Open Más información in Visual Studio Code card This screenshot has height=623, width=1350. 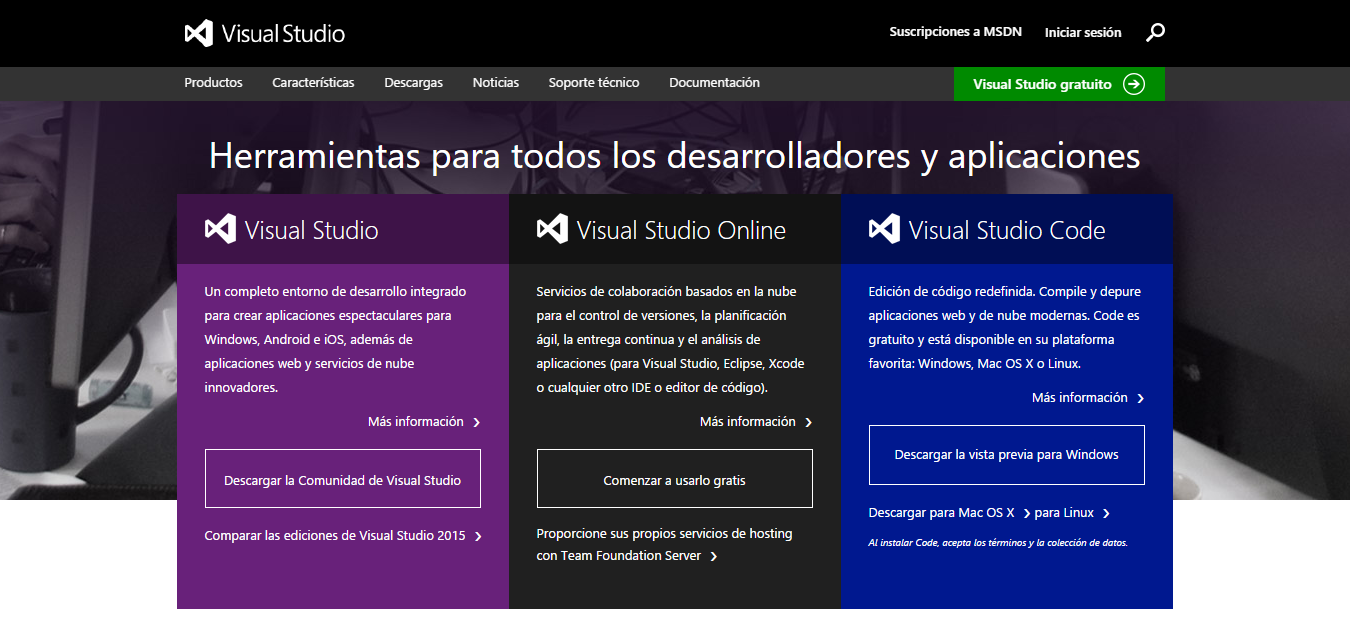click(1080, 398)
